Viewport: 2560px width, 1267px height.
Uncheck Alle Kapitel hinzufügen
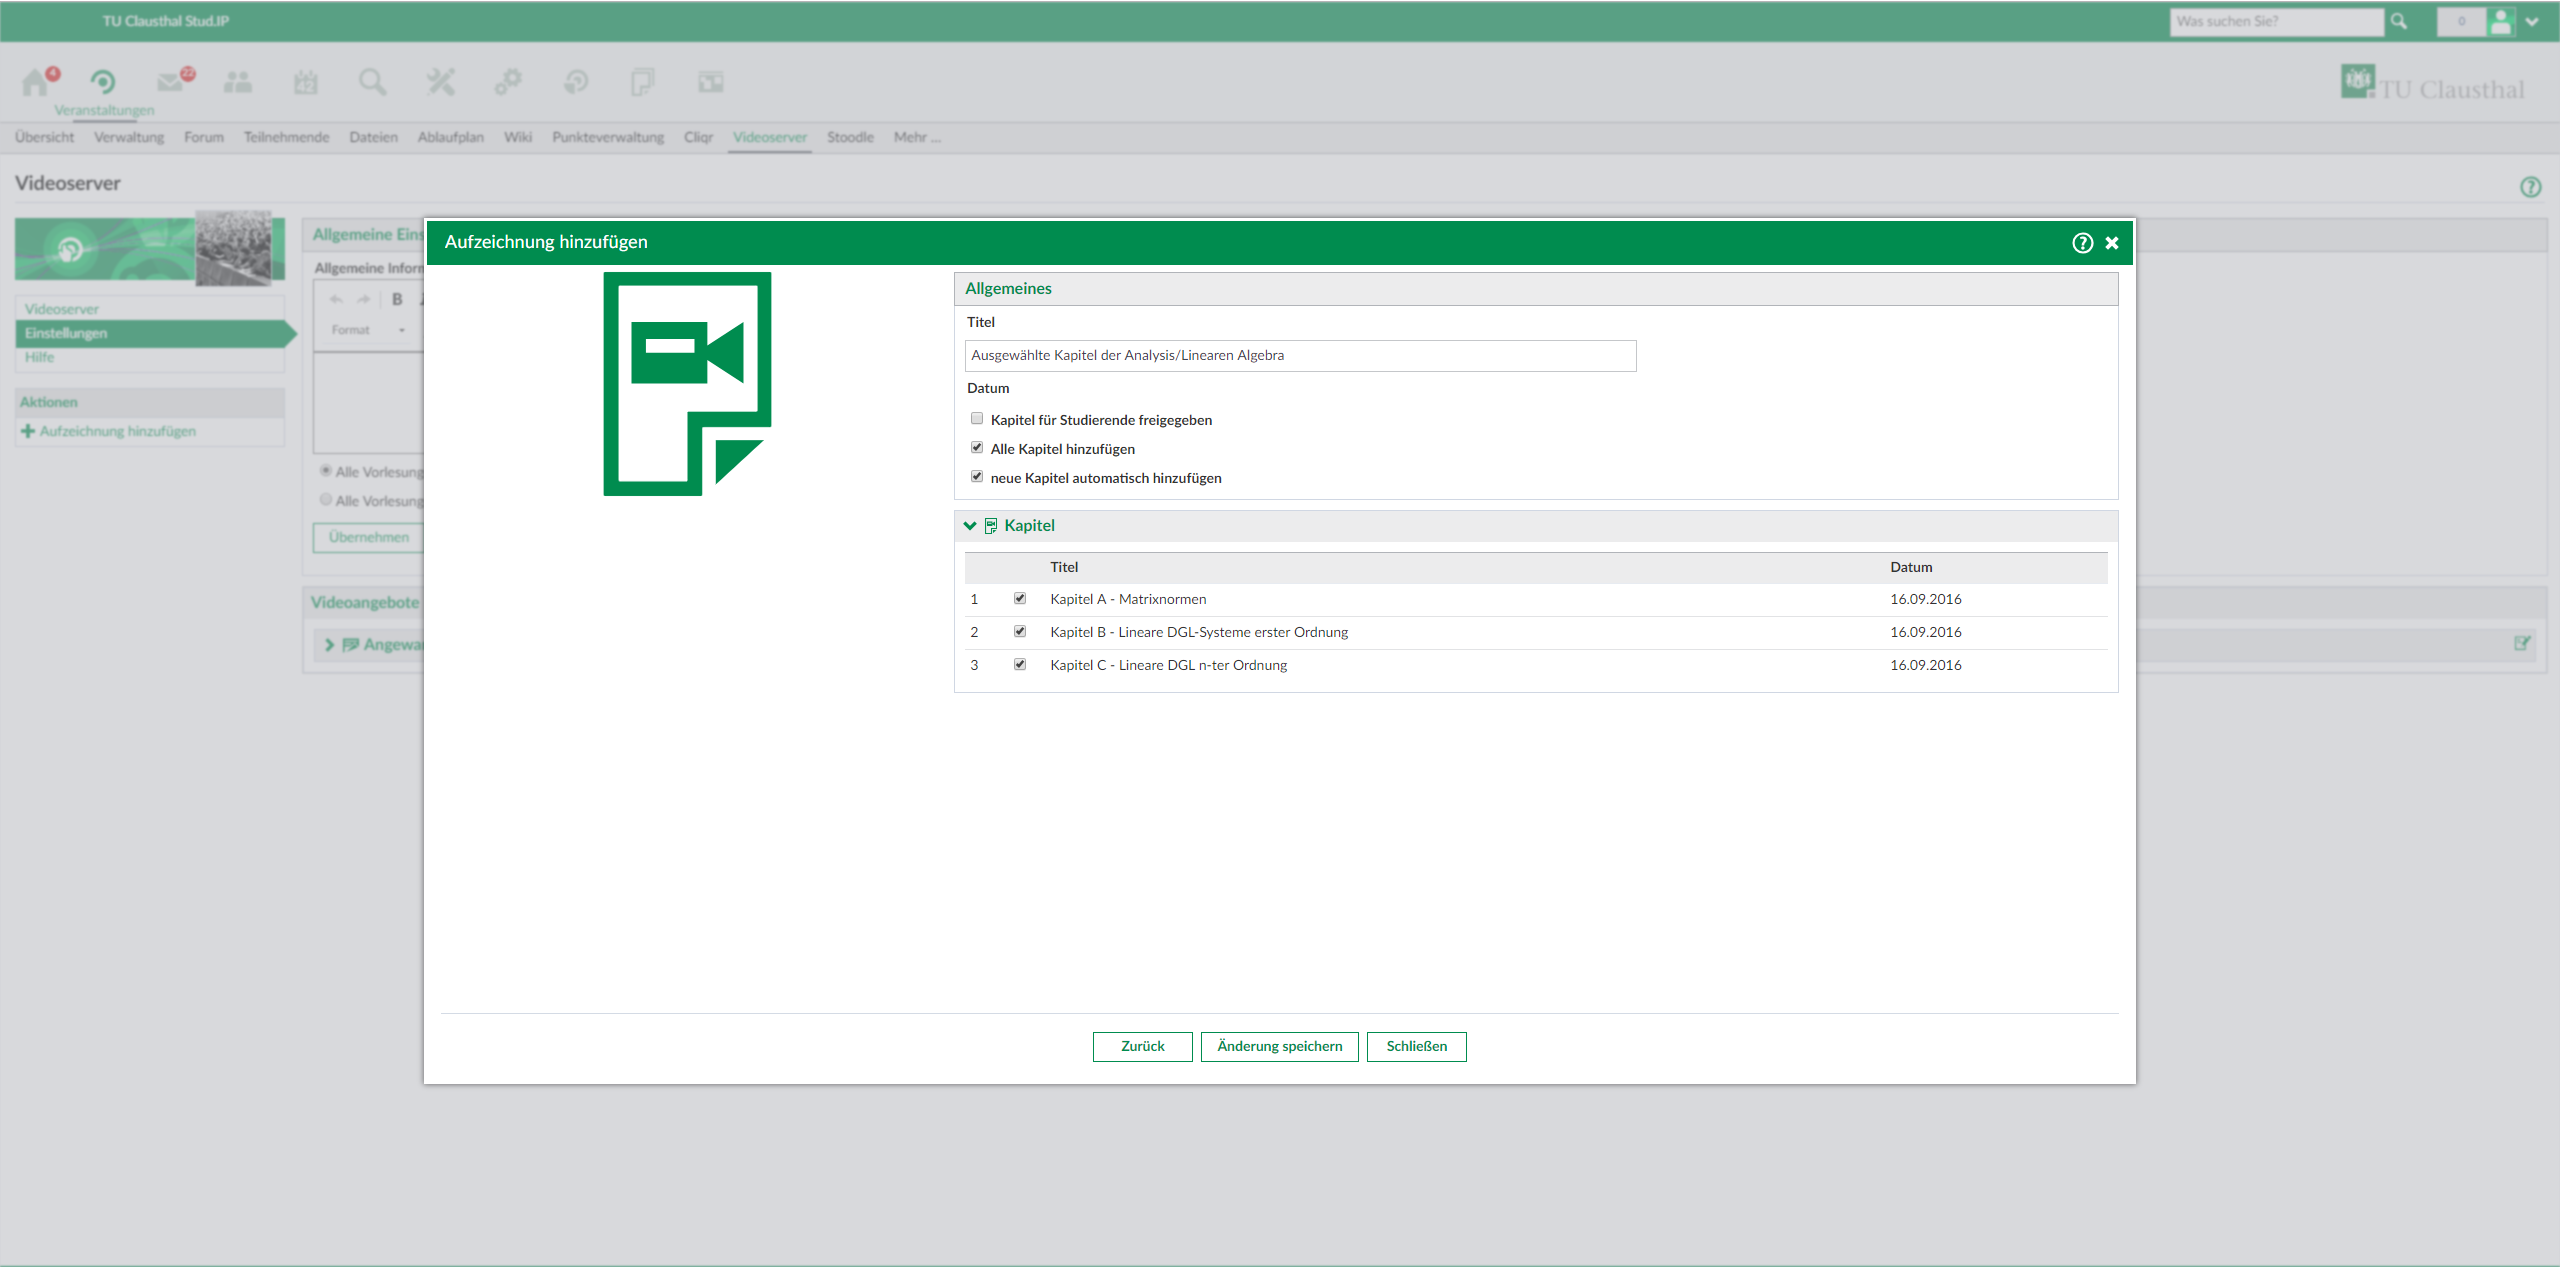coord(977,448)
